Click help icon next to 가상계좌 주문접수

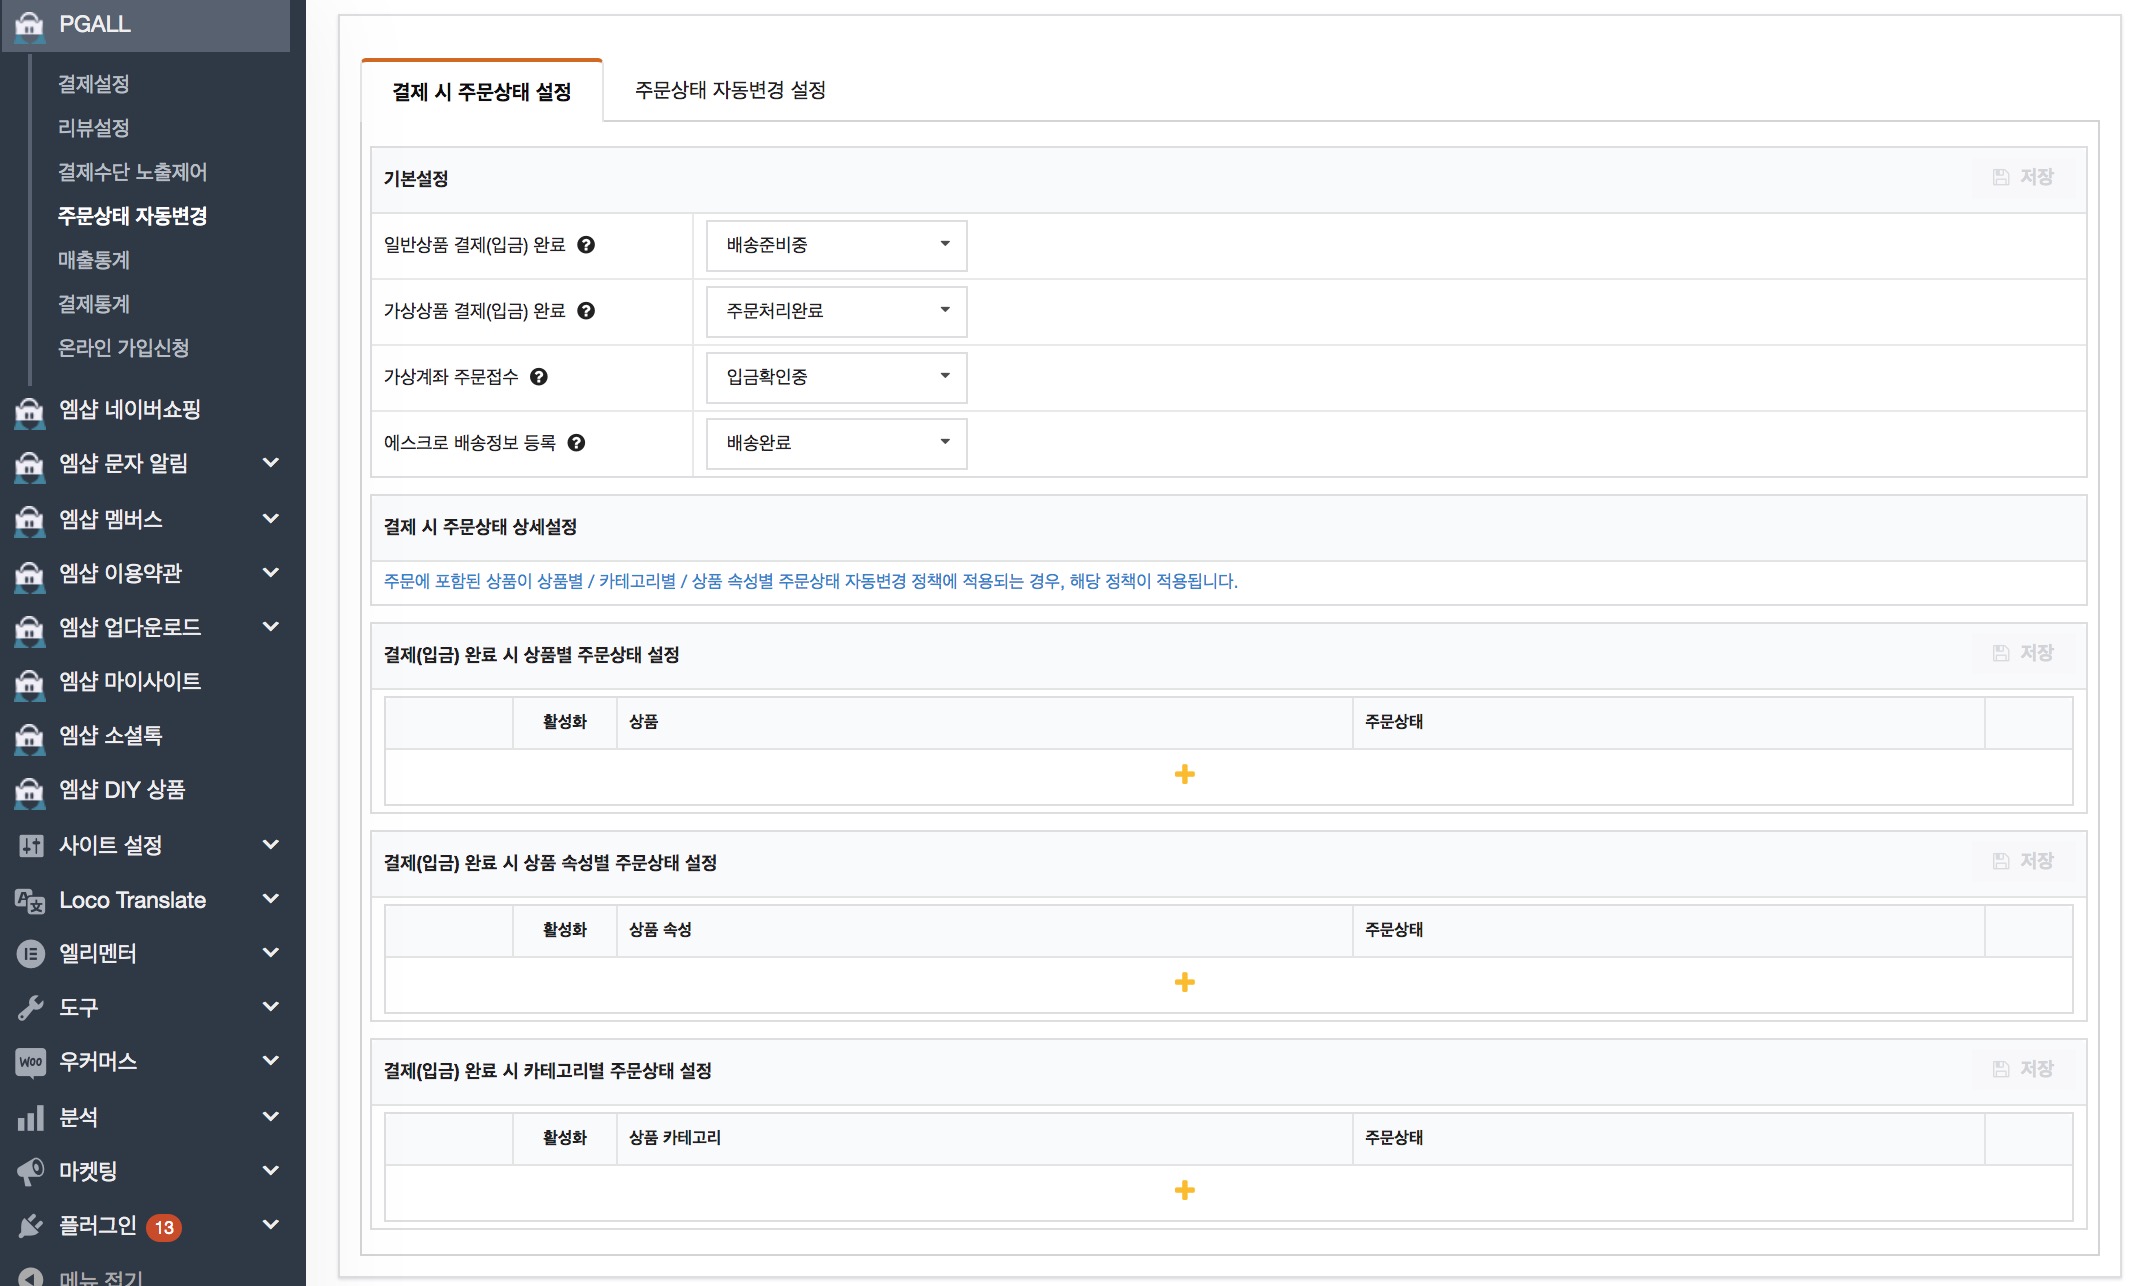tap(539, 377)
